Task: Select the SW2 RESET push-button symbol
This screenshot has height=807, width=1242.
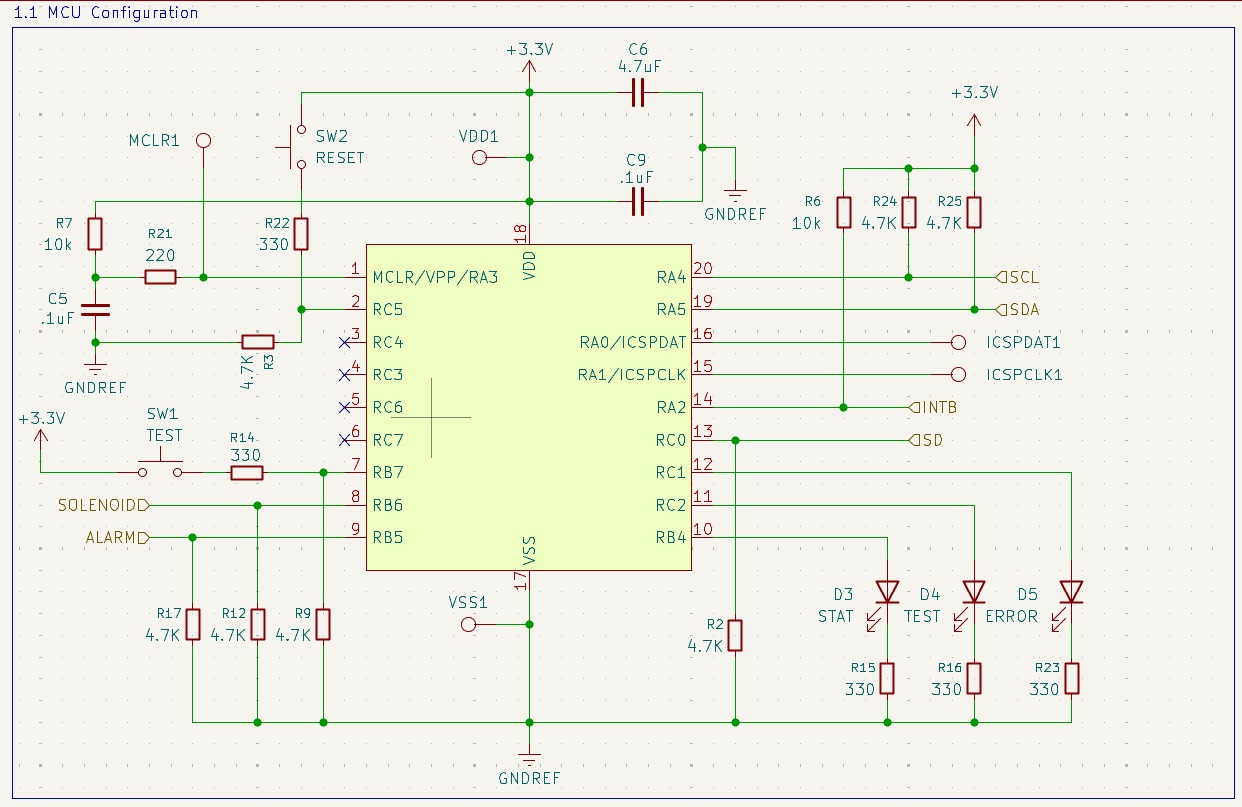Action: 296,147
